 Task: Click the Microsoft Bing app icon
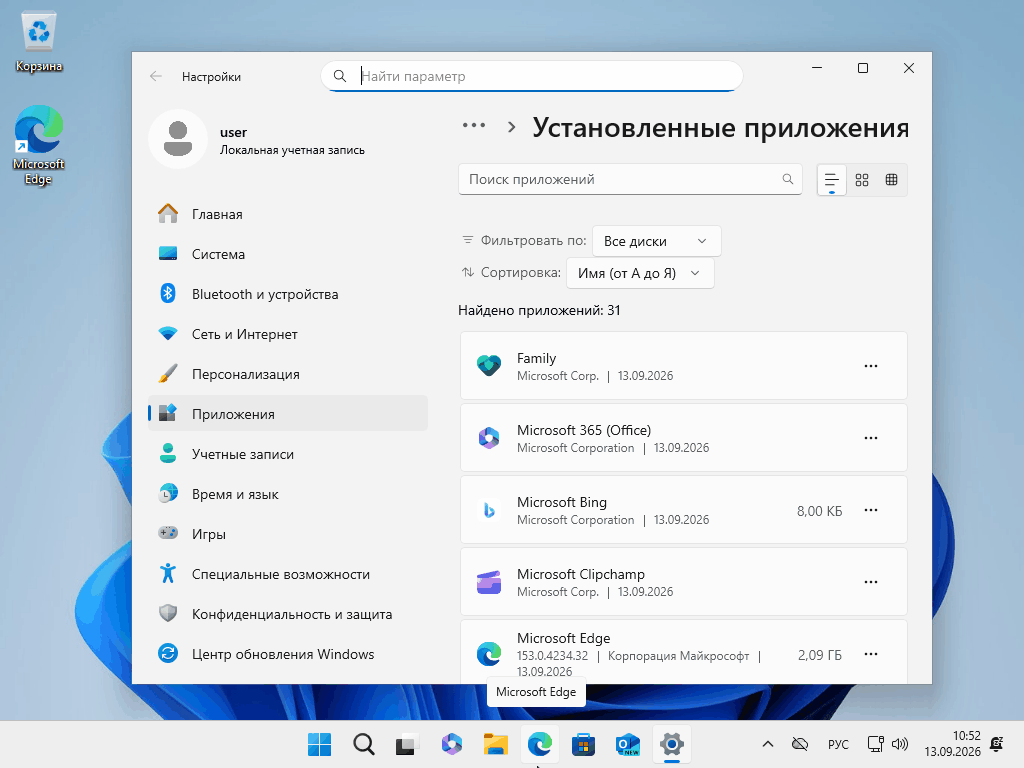click(488, 510)
